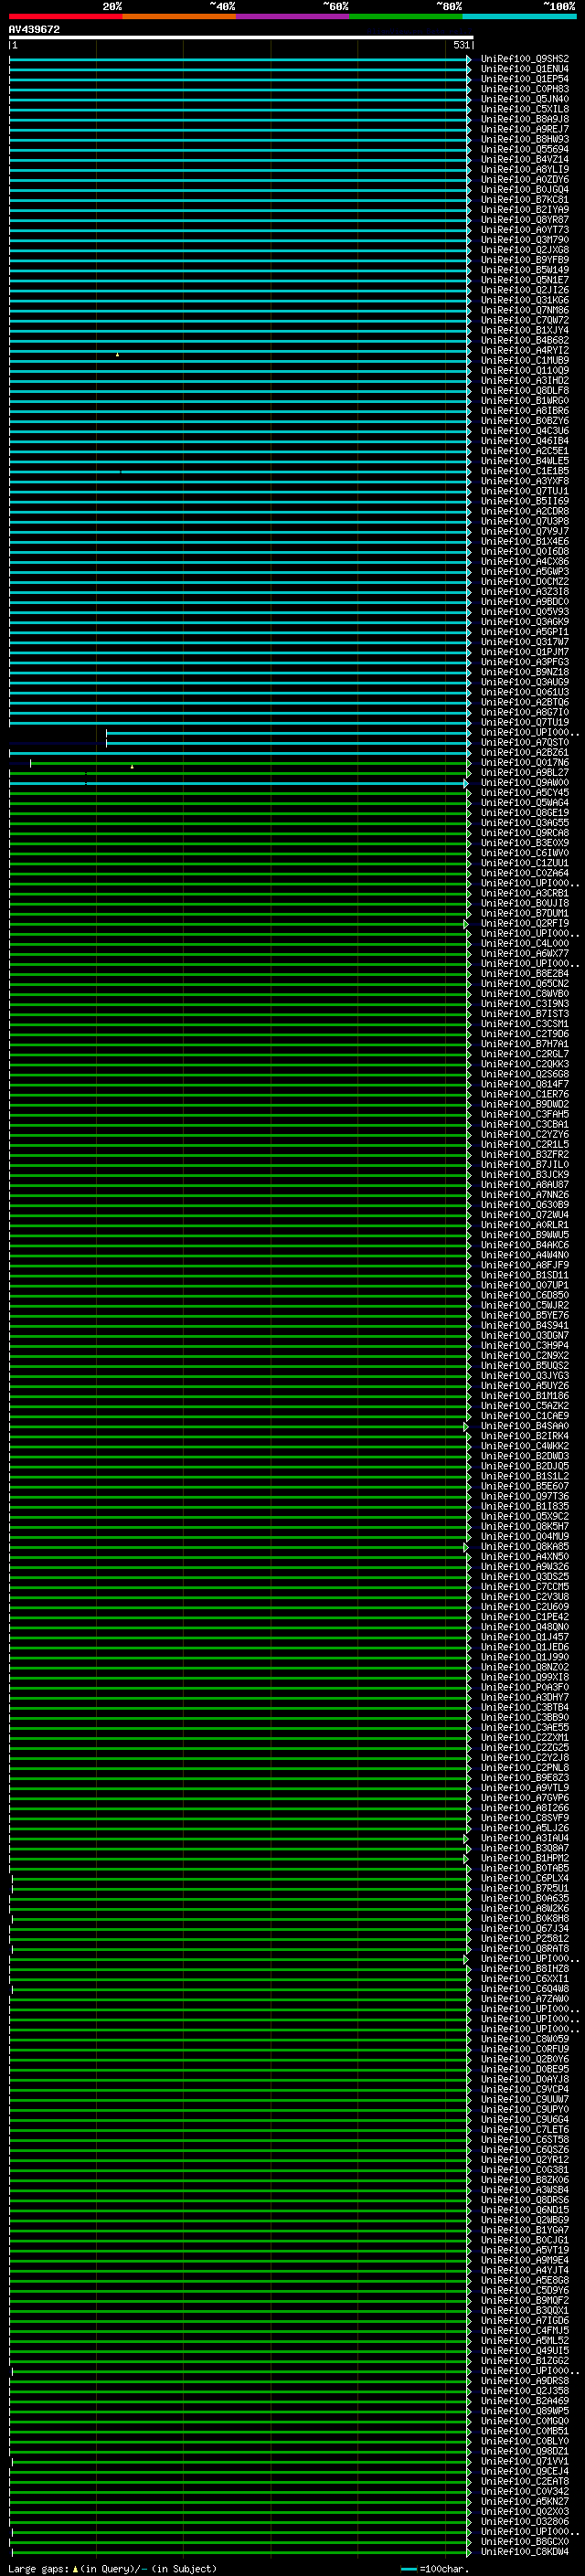
Task: Click the yellow gap marker in the Q017N6 row
Action: (x=132, y=766)
